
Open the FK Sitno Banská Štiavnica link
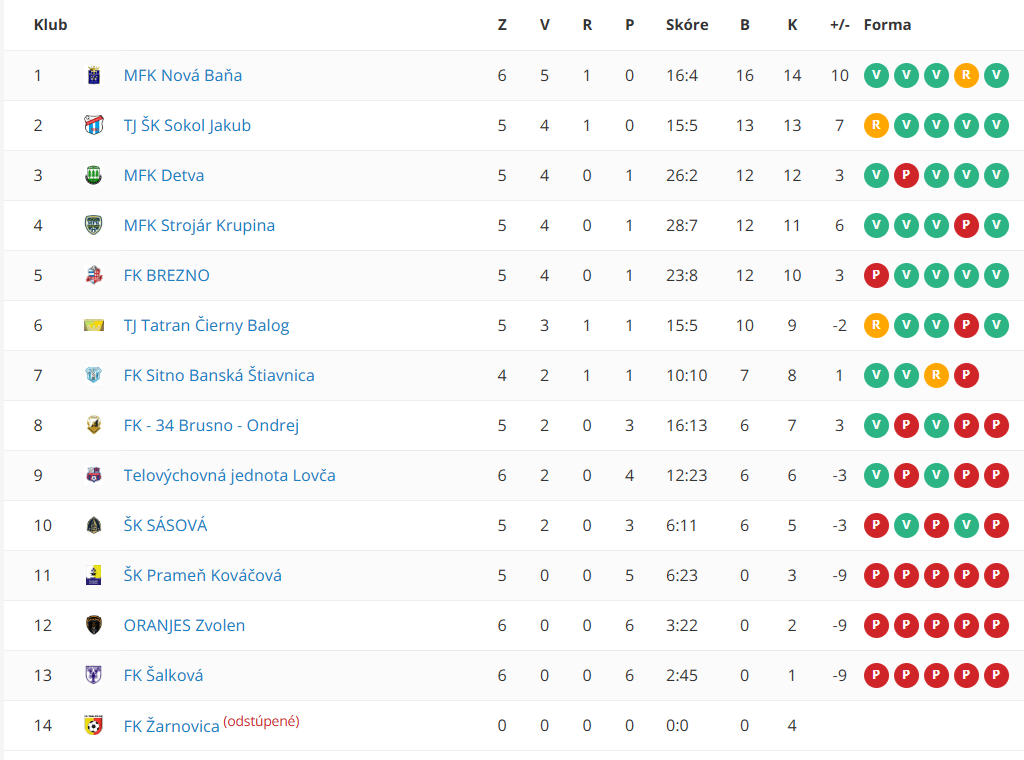pyautogui.click(x=219, y=375)
